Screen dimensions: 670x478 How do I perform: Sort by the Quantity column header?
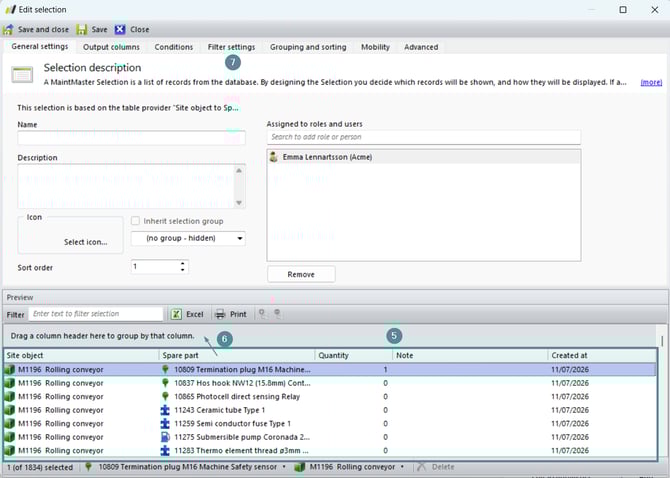coord(354,355)
